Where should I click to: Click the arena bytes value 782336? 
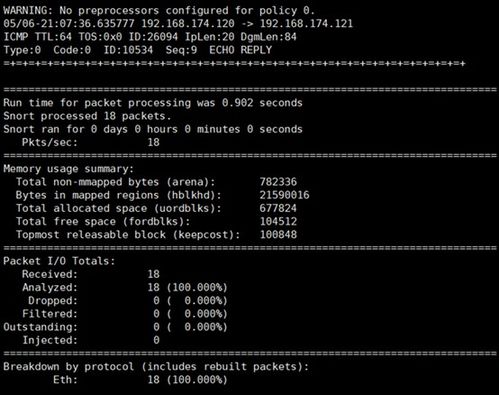point(278,182)
